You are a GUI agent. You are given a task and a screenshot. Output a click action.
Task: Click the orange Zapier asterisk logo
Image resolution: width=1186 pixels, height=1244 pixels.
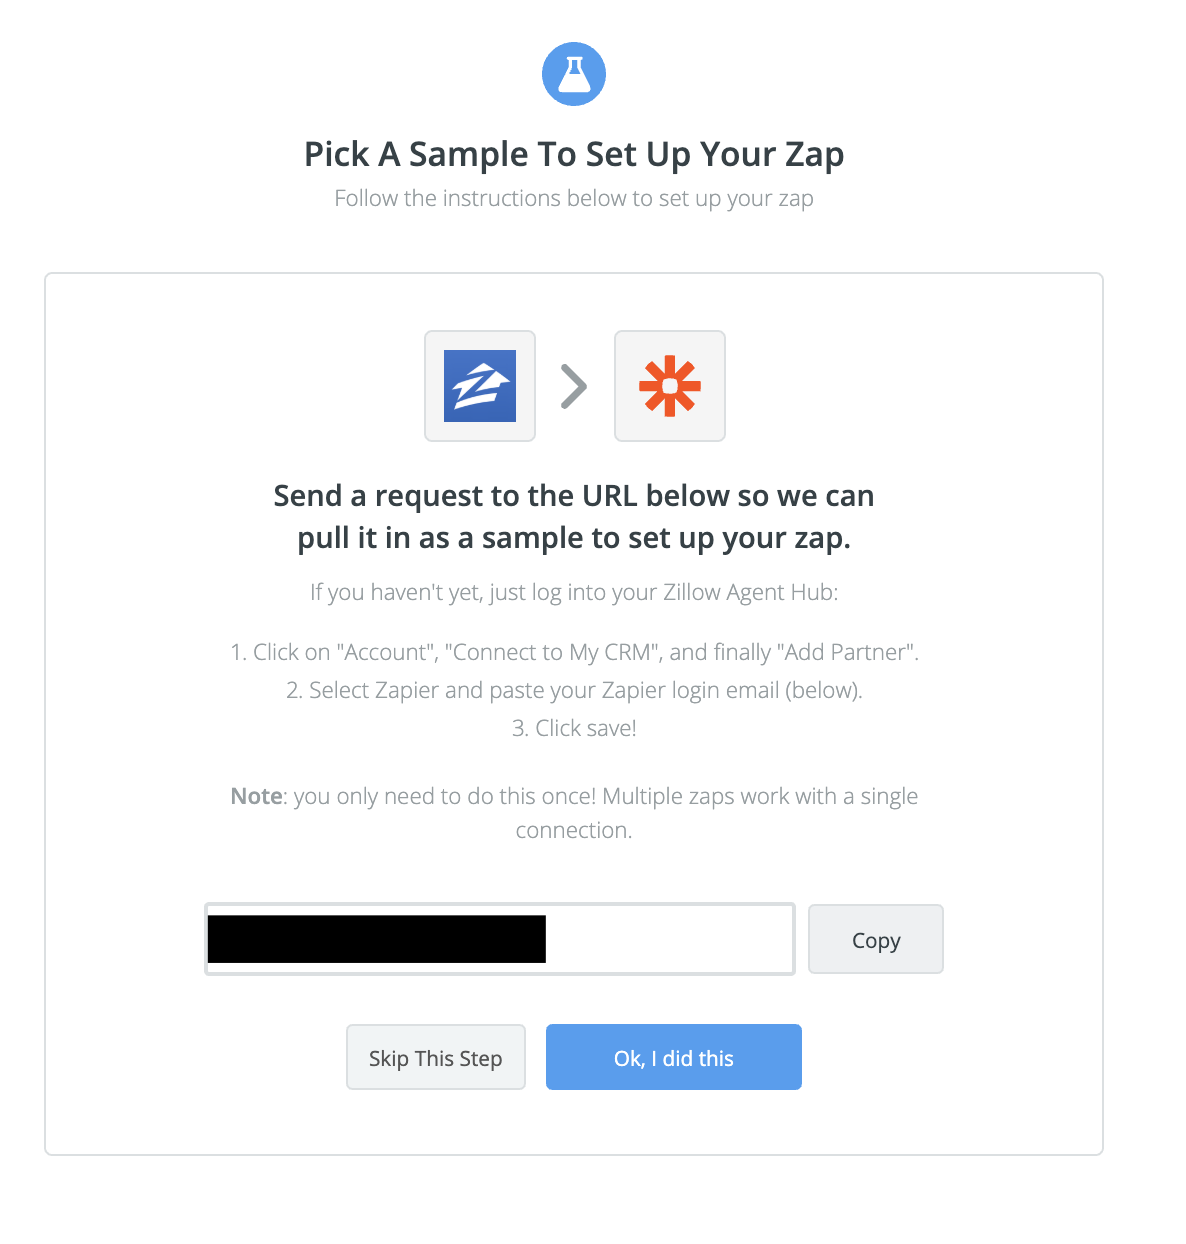(669, 386)
